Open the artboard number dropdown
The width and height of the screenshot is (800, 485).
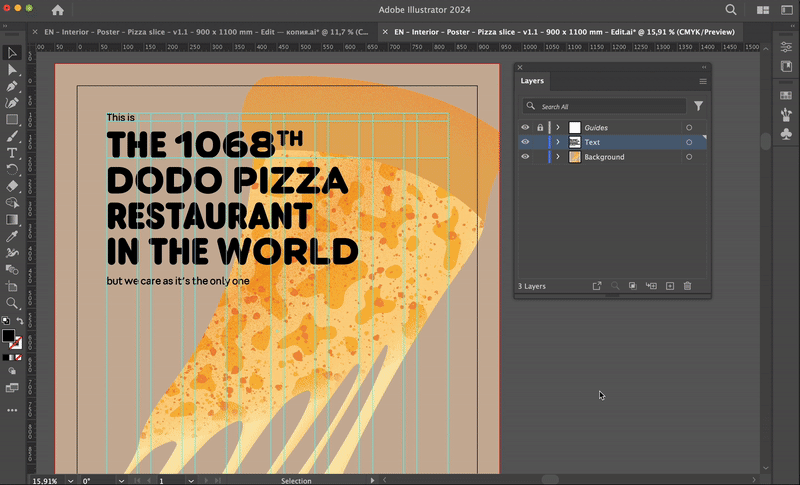190,480
